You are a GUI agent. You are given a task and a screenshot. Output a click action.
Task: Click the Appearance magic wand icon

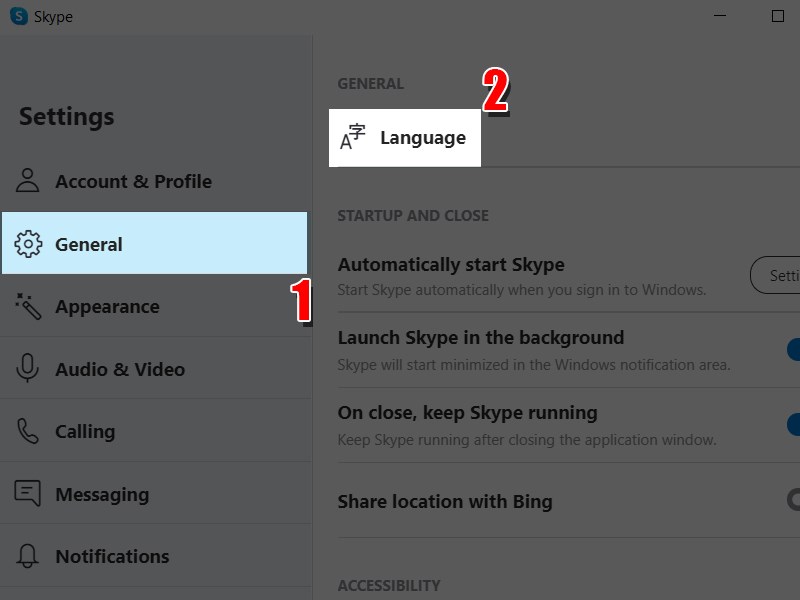click(28, 306)
